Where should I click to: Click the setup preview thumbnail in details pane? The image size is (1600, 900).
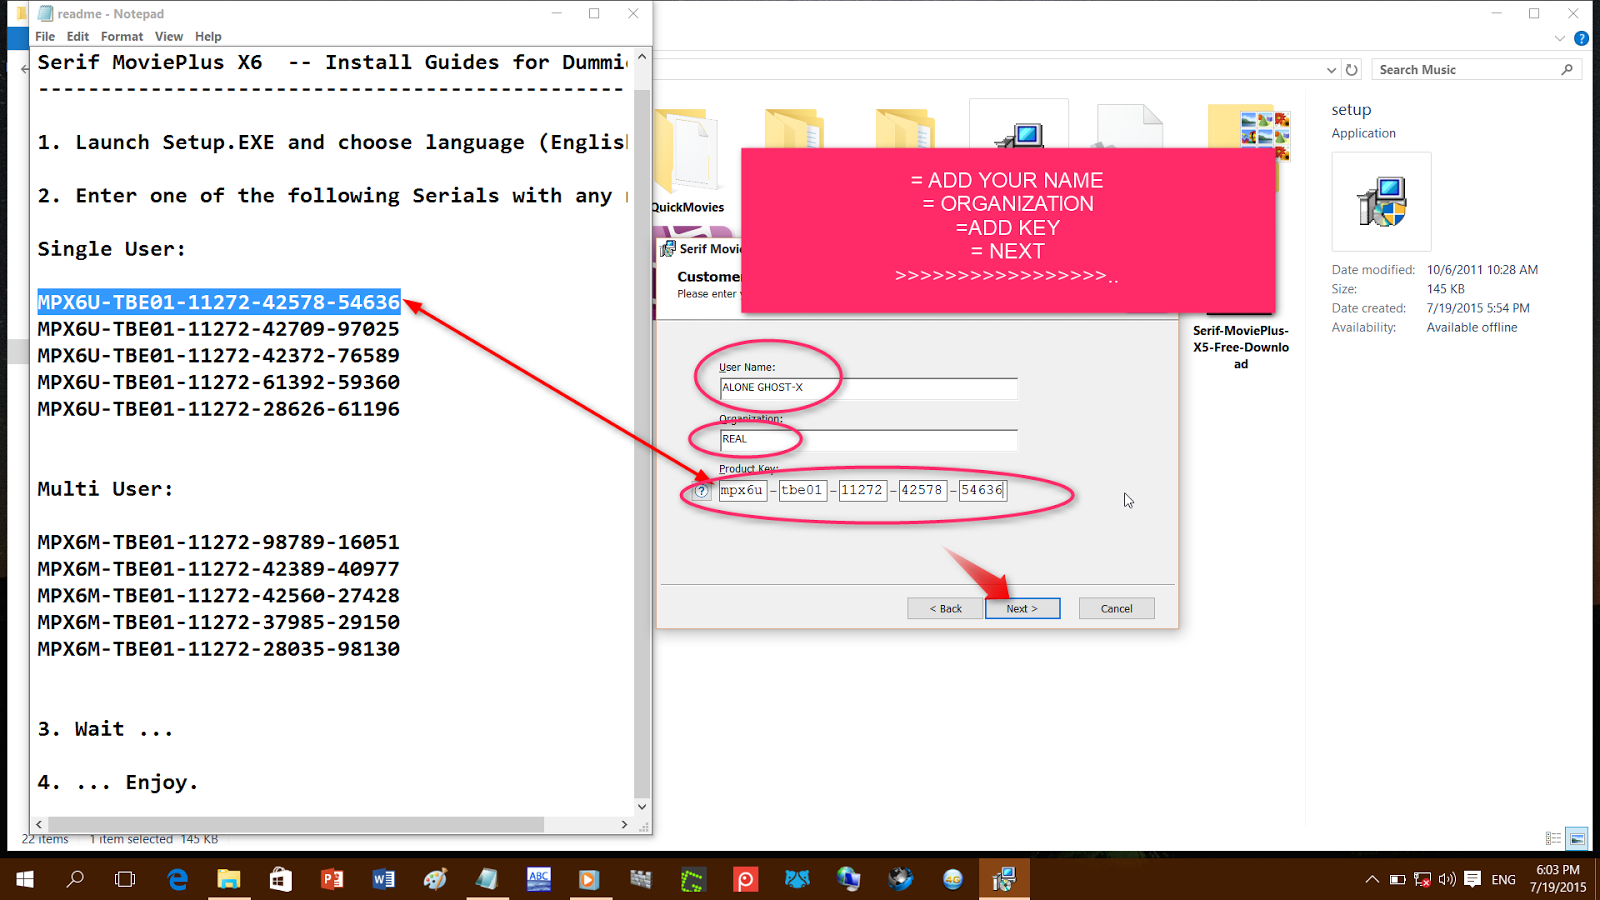pyautogui.click(x=1381, y=201)
